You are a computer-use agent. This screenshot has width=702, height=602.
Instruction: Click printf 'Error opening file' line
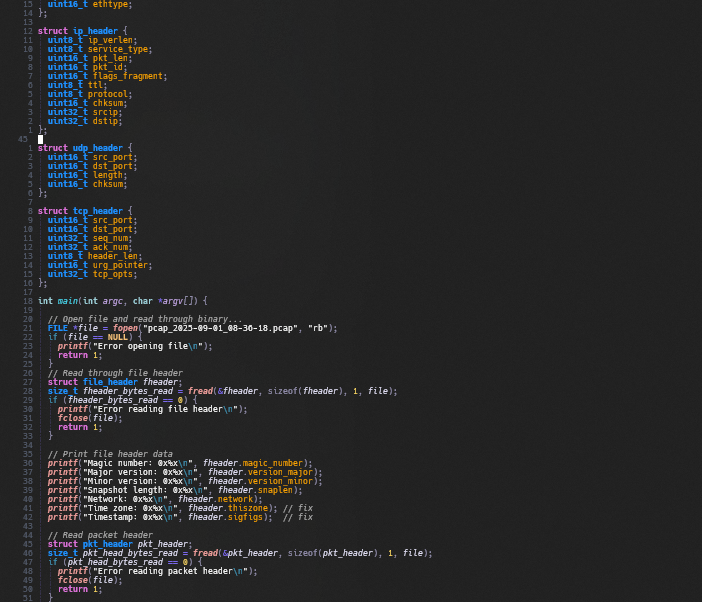[135, 346]
